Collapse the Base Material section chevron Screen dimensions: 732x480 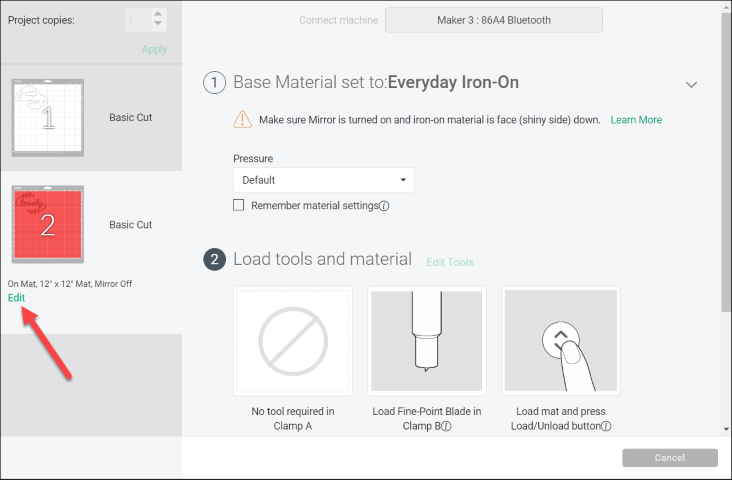coord(691,85)
